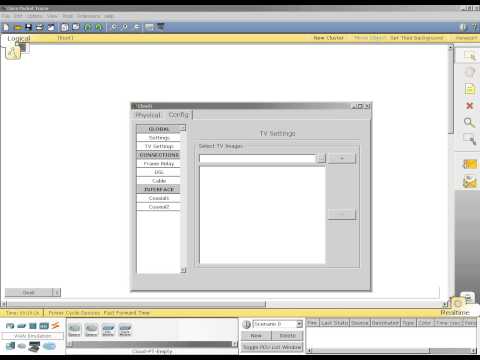The width and height of the screenshot is (480, 360).
Task: Click the horizontal workspace scrollbar
Action: point(137,304)
